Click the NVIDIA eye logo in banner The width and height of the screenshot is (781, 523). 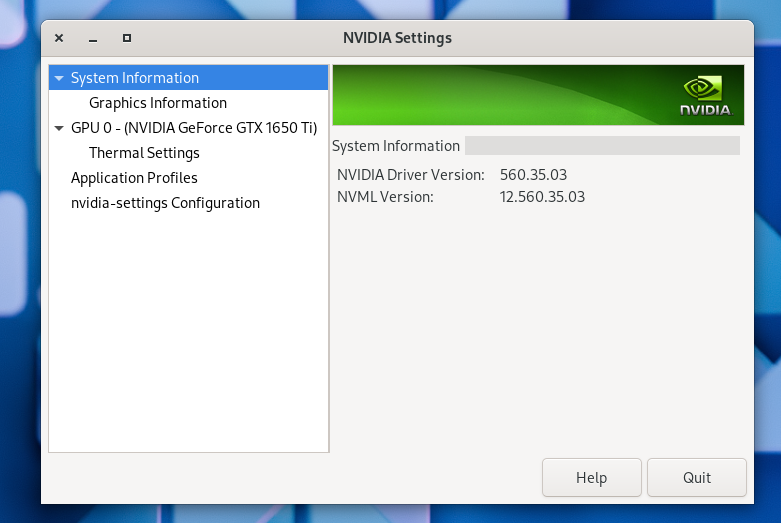tap(705, 89)
